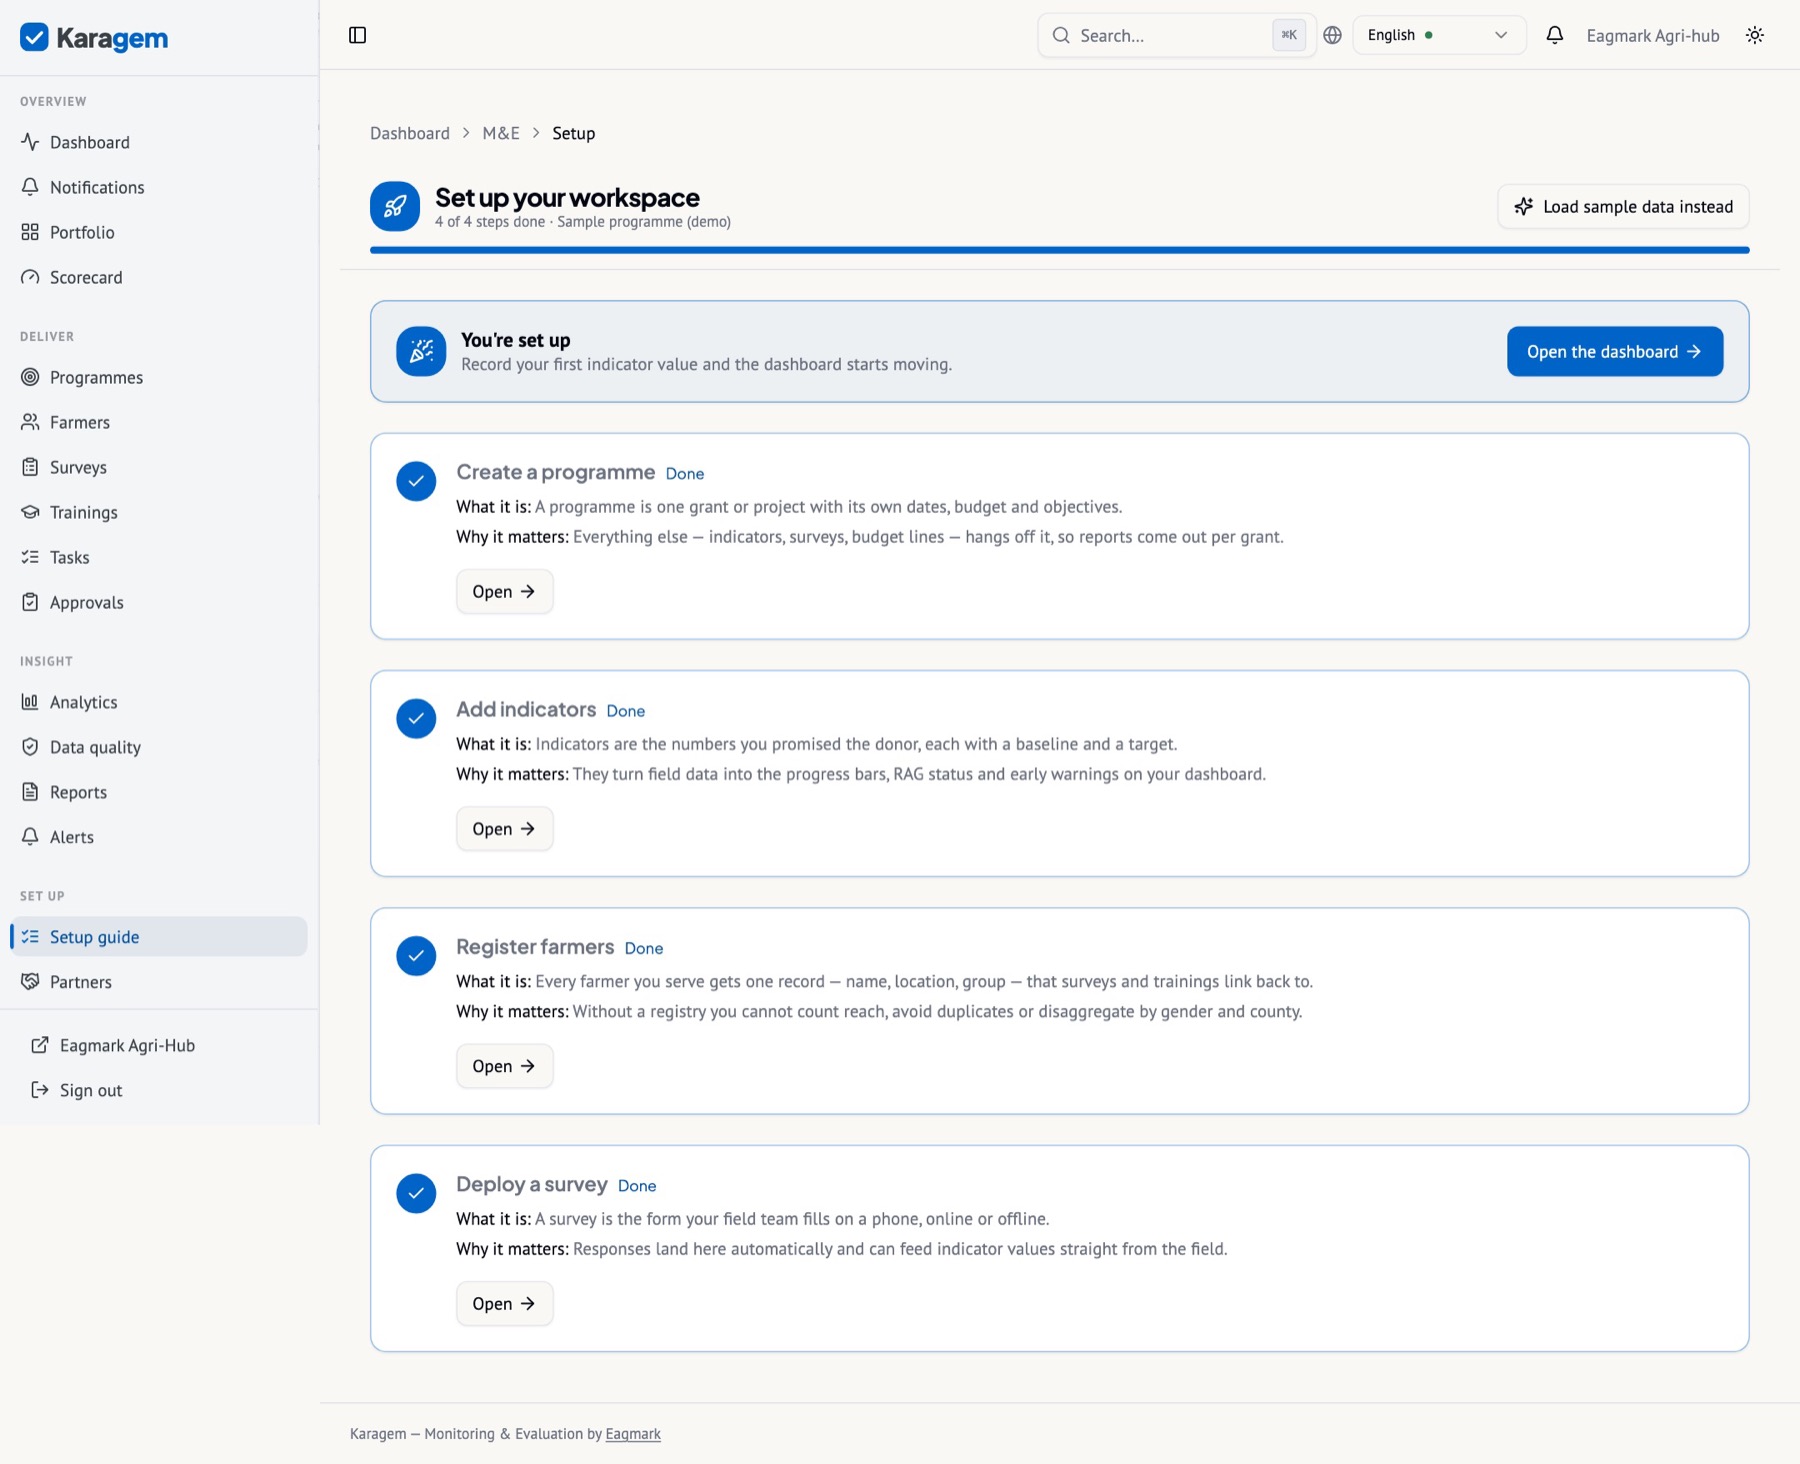Click the Karagem logo
Screen dimensions: 1800x1464
coord(94,37)
